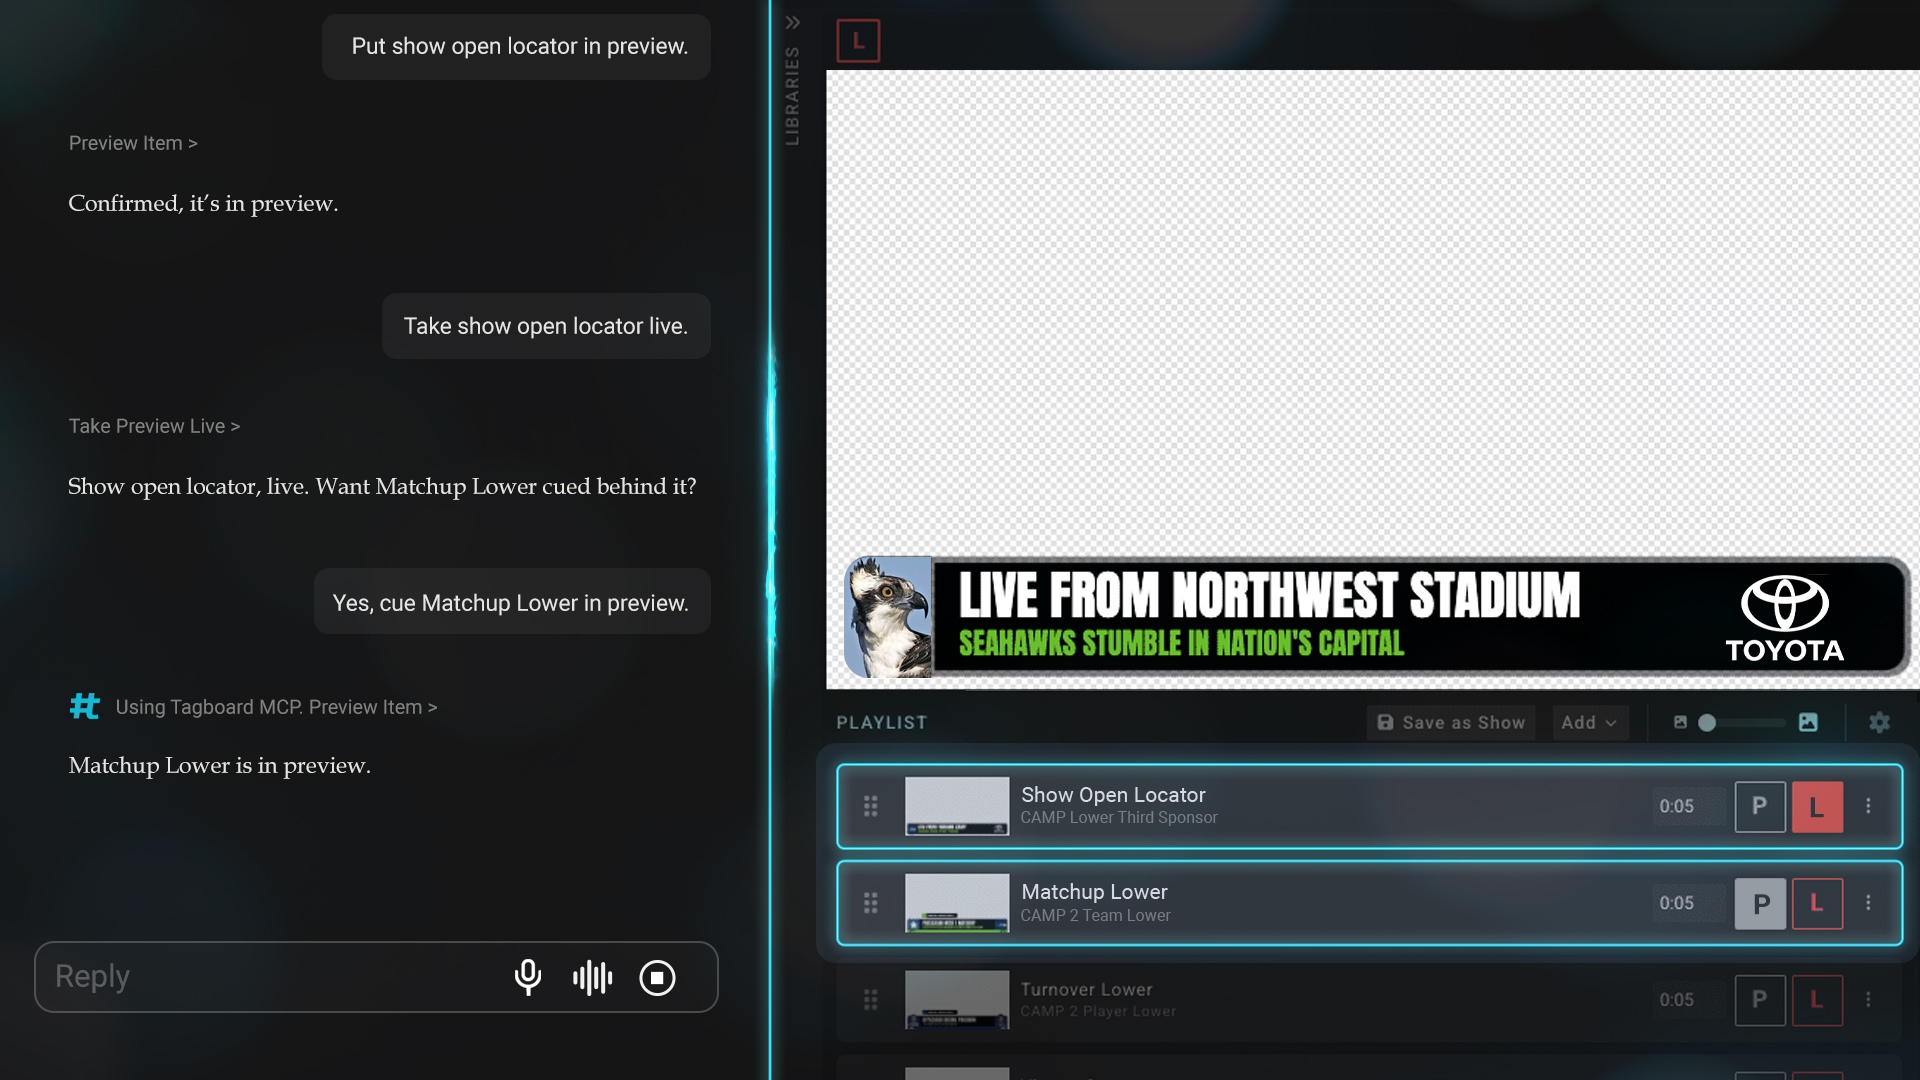
Task: Click the large image icon right of slider
Action: tap(1808, 722)
